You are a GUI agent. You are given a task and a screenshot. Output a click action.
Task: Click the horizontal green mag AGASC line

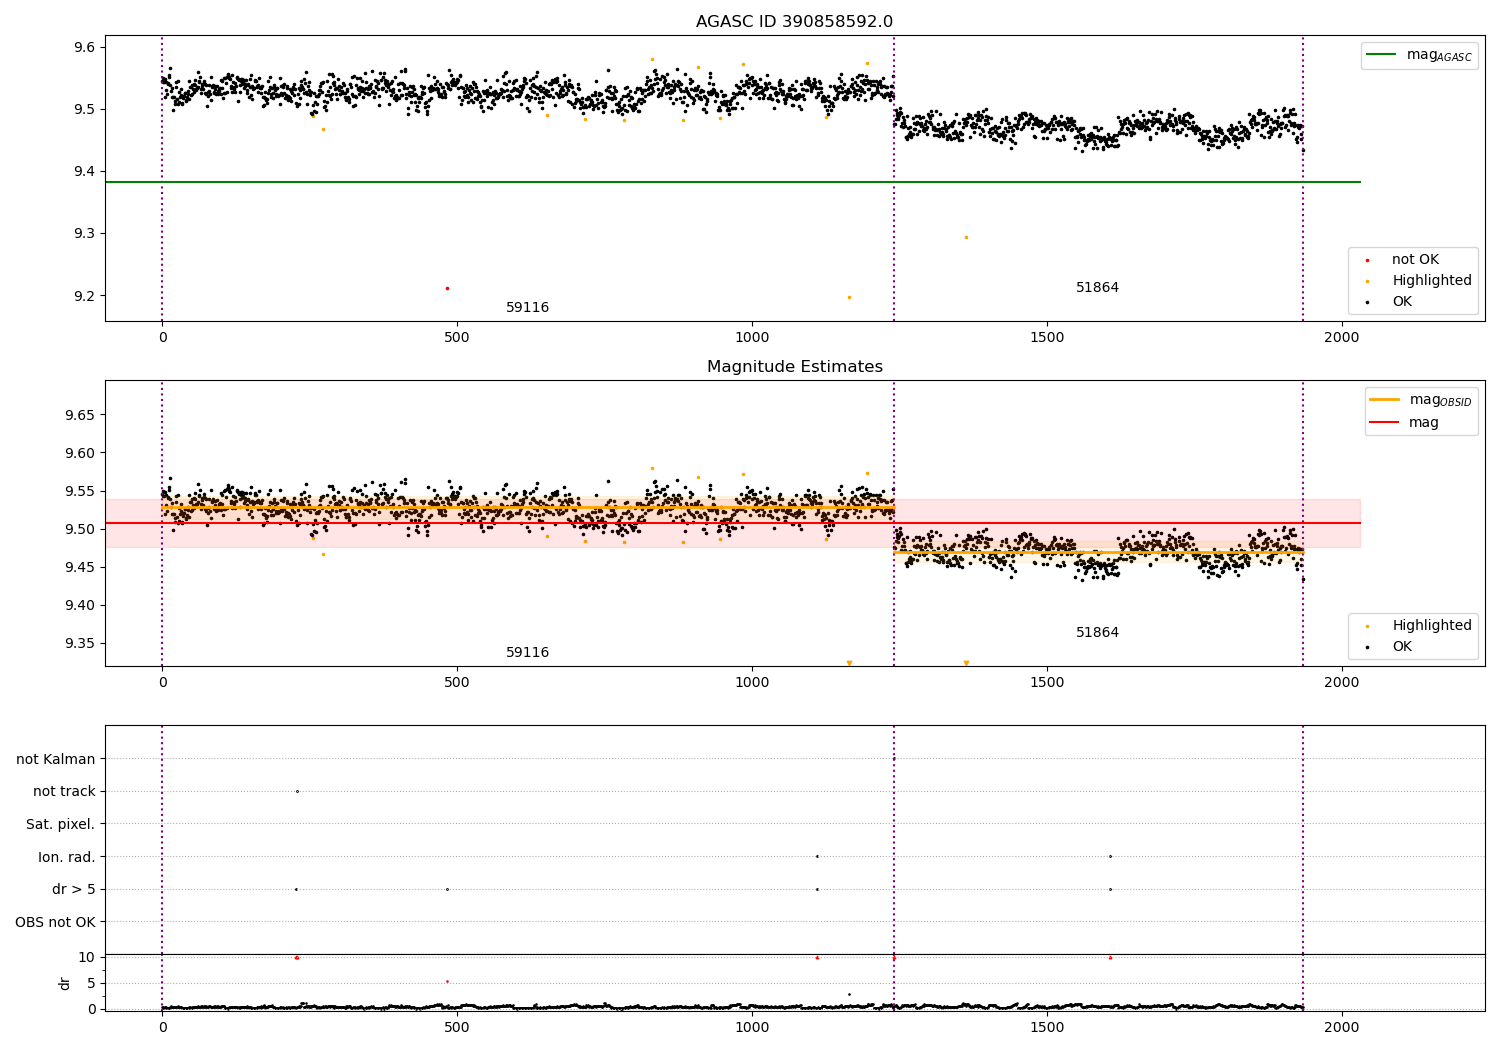pyautogui.click(x=733, y=182)
